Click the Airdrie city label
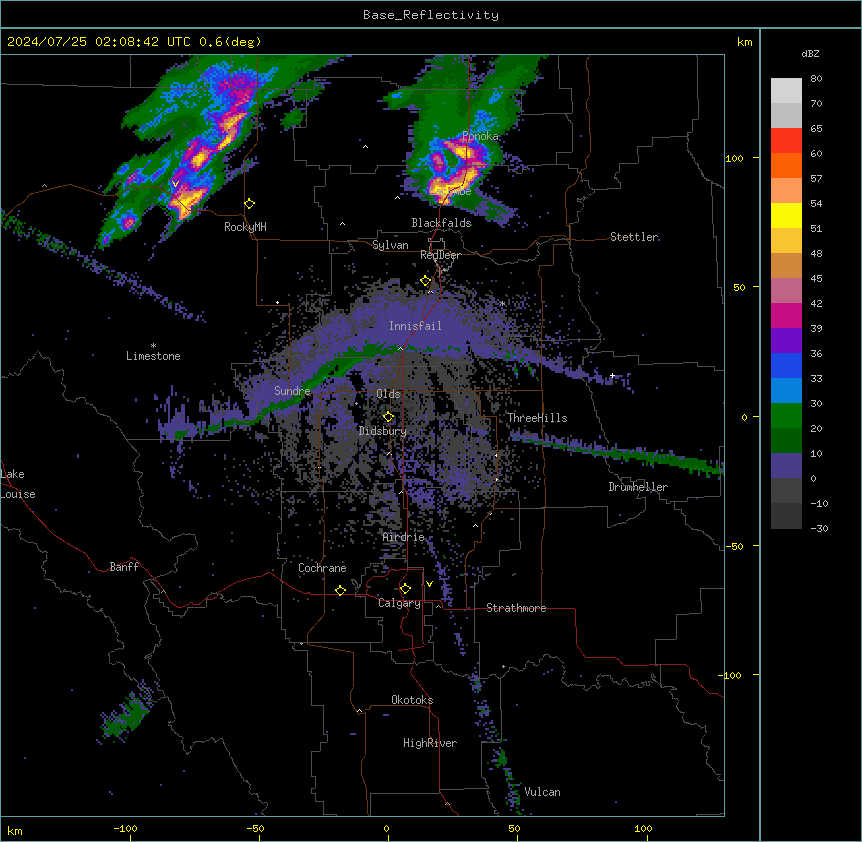The width and height of the screenshot is (862, 842). pos(404,537)
